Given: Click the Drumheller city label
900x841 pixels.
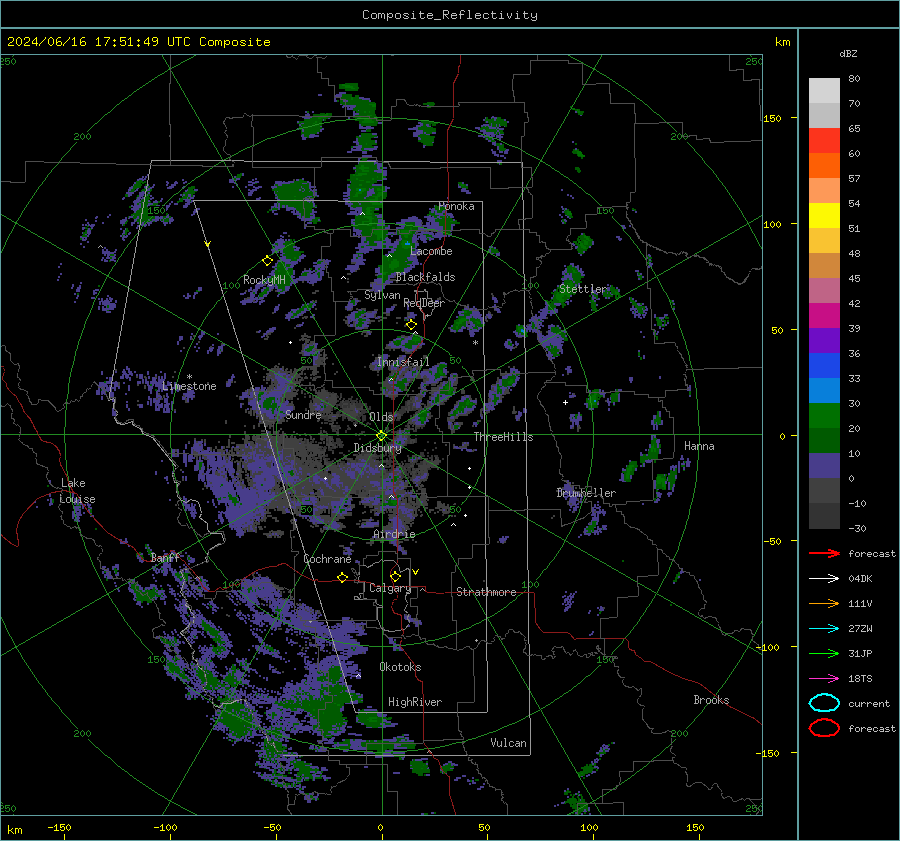Looking at the screenshot, I should pyautogui.click(x=586, y=493).
